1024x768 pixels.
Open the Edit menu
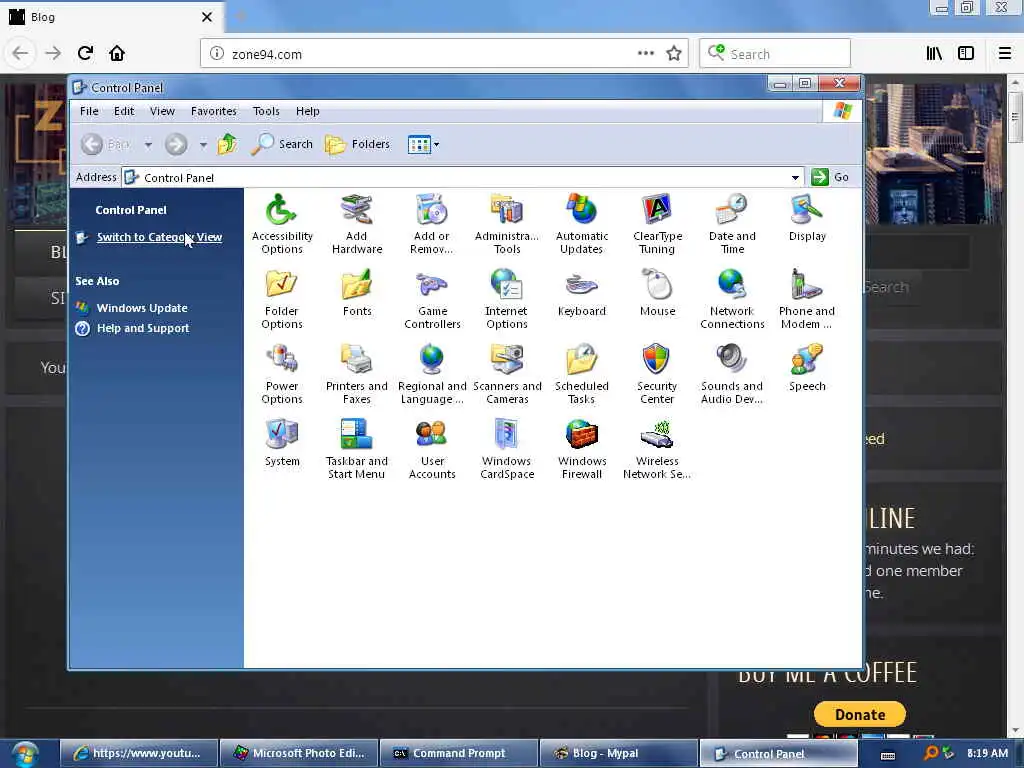pos(124,111)
